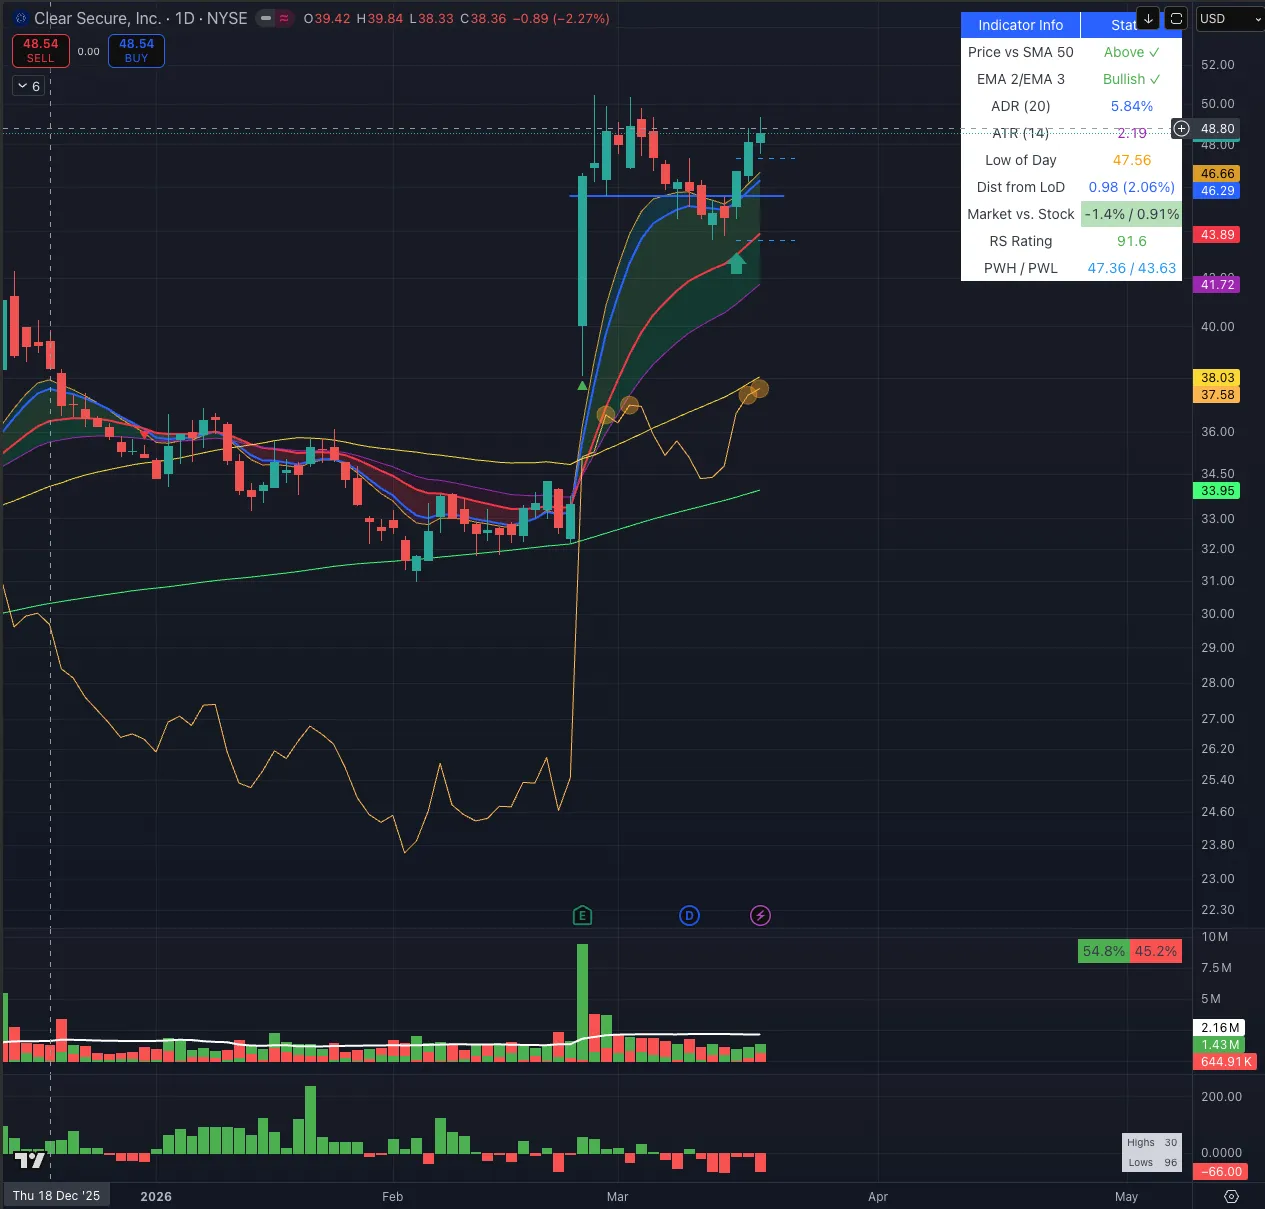Image resolution: width=1265 pixels, height=1209 pixels.
Task: Click the -0.89 (-2.27%) change value
Action: pos(561,18)
